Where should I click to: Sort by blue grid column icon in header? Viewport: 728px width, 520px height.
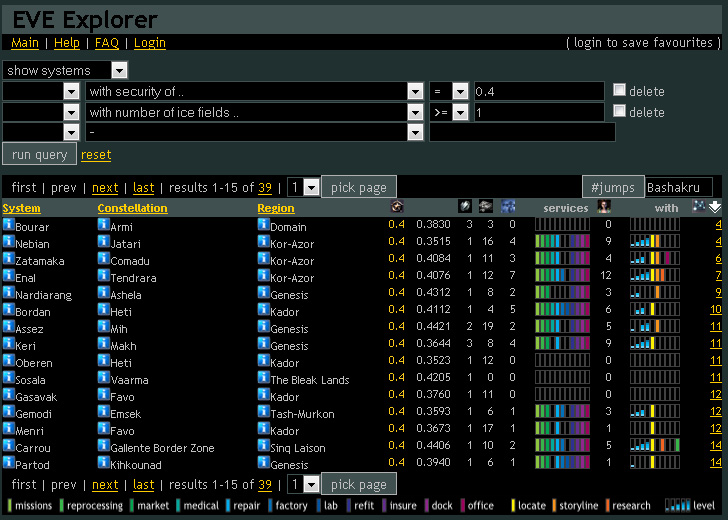coord(508,206)
